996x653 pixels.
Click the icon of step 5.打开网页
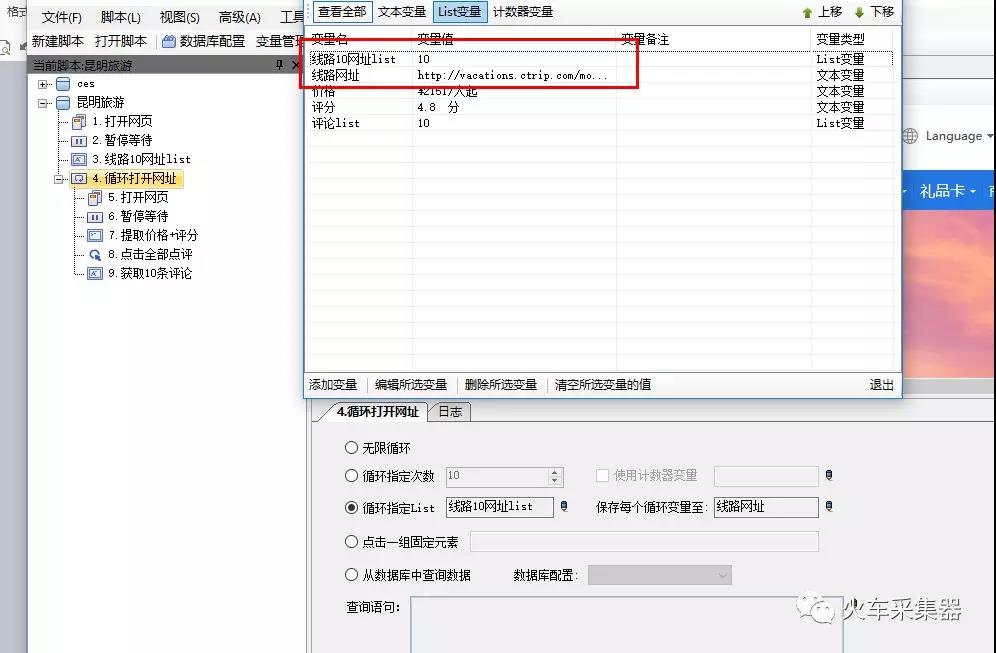click(95, 198)
